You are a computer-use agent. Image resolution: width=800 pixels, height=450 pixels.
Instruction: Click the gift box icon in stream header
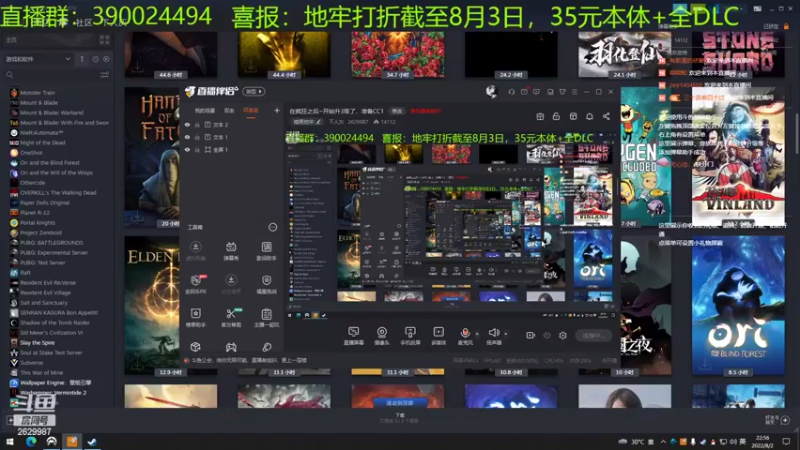coord(540,116)
